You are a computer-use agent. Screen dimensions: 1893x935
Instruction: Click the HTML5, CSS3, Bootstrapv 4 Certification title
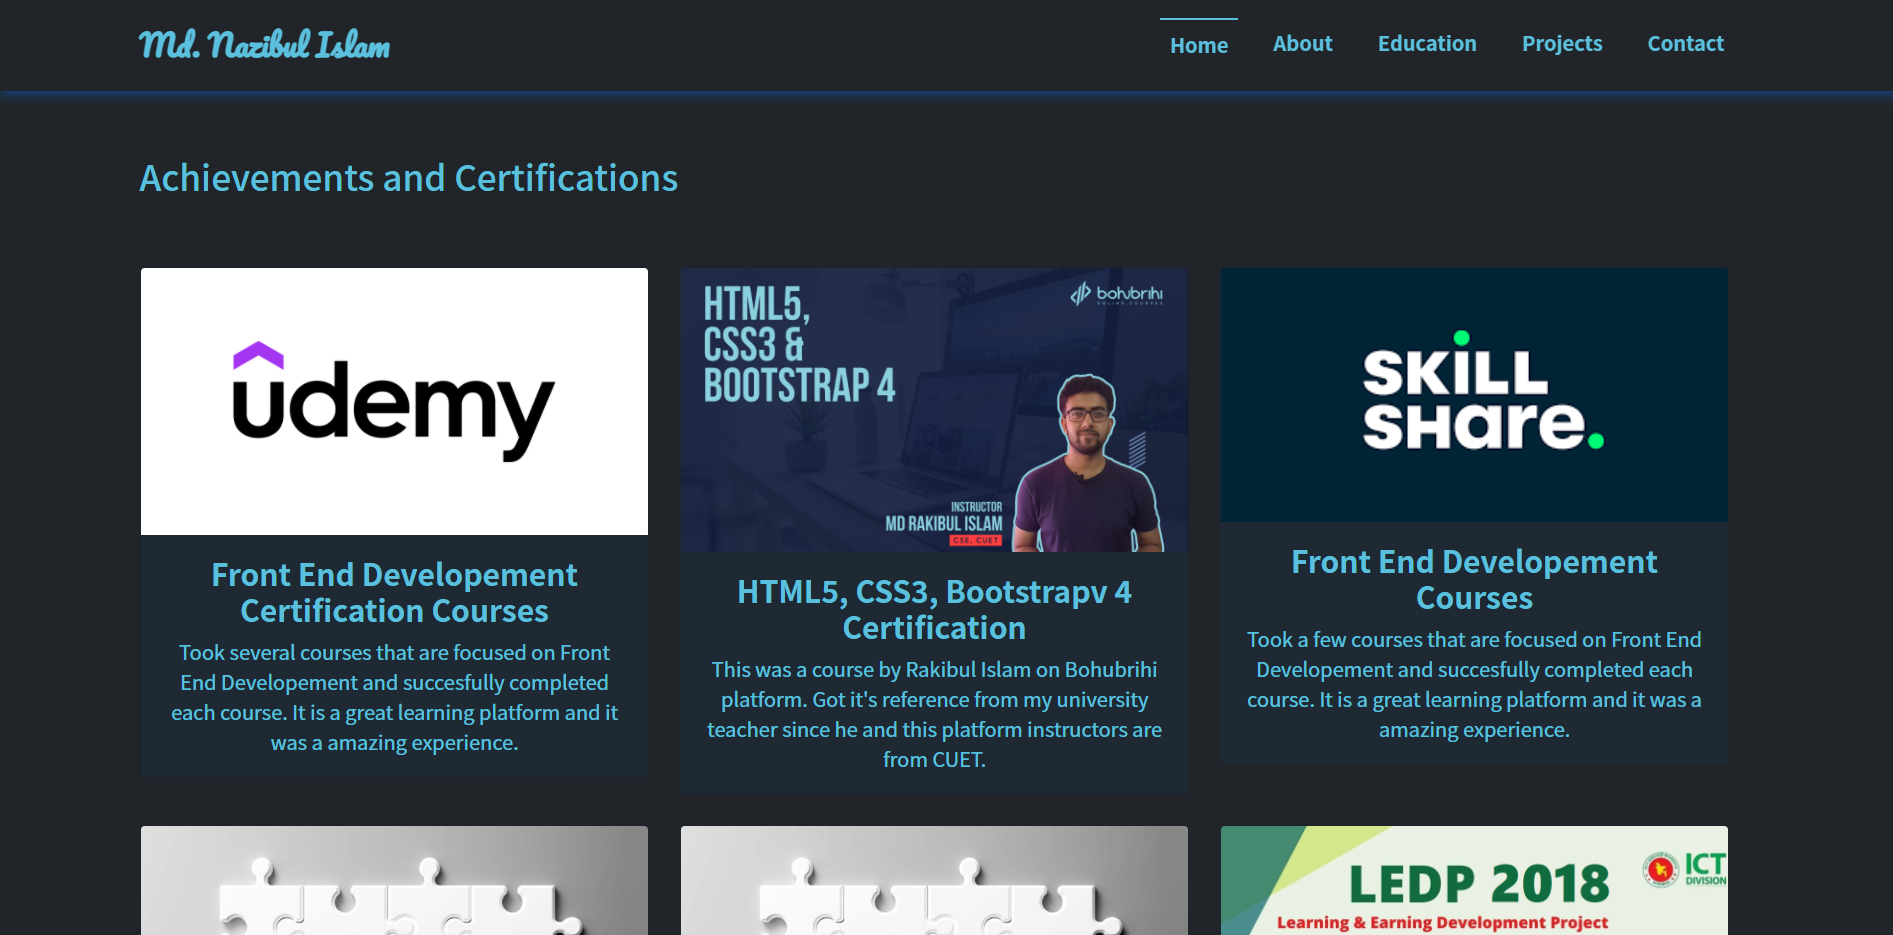click(934, 610)
